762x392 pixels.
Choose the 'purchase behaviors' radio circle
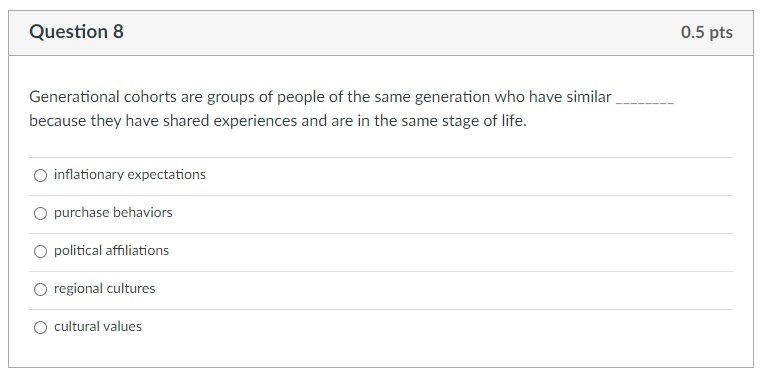(x=40, y=213)
